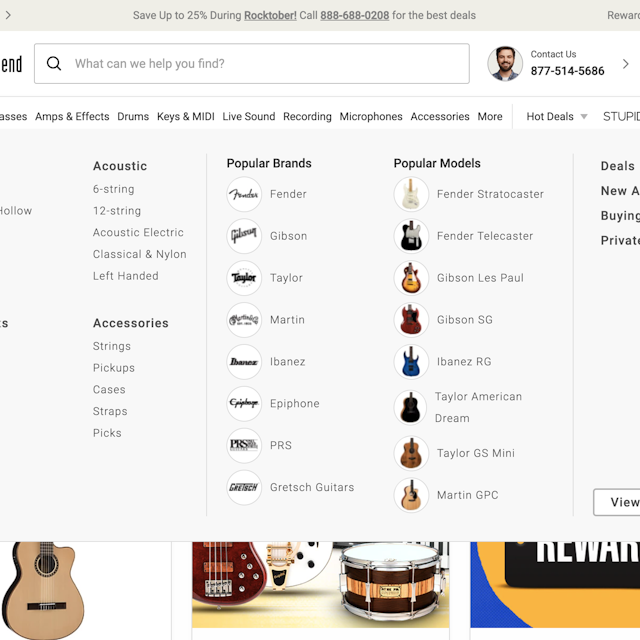Open the Live Sound menu
Viewport: 640px width, 640px height.
click(x=249, y=116)
